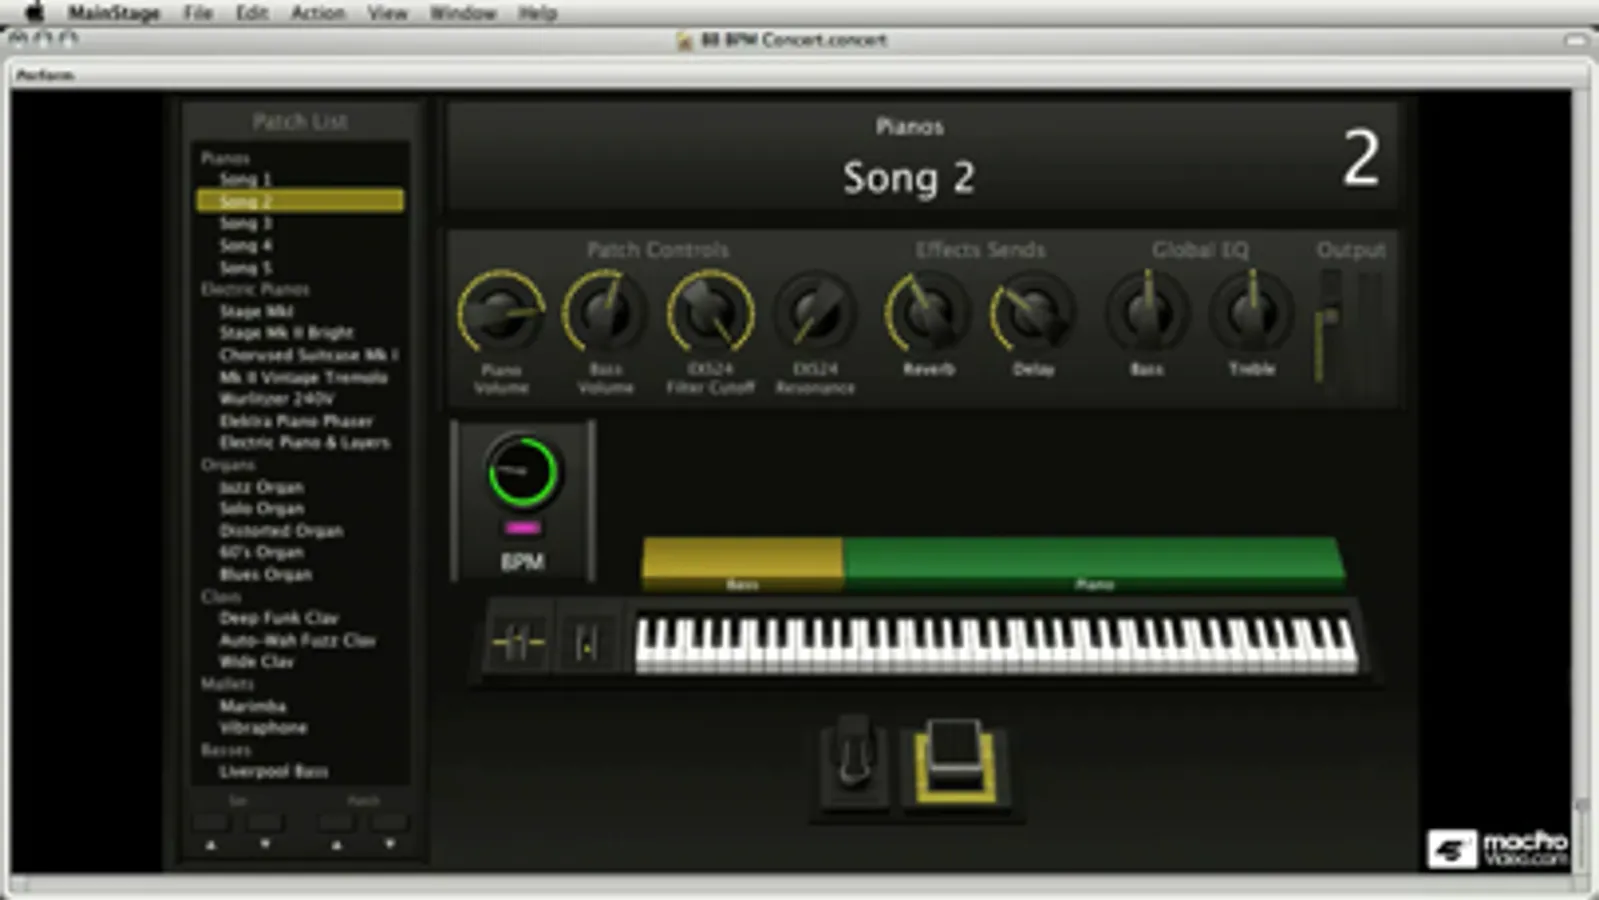This screenshot has width=1599, height=900.
Task: Select the Vibraphone patch
Action: 263,727
